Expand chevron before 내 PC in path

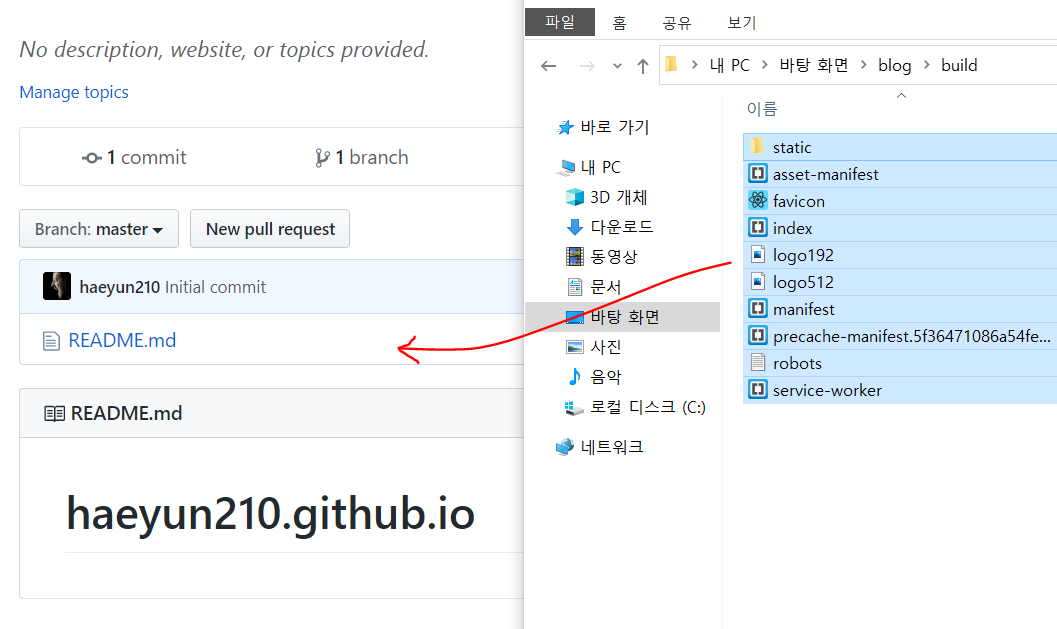pos(694,65)
